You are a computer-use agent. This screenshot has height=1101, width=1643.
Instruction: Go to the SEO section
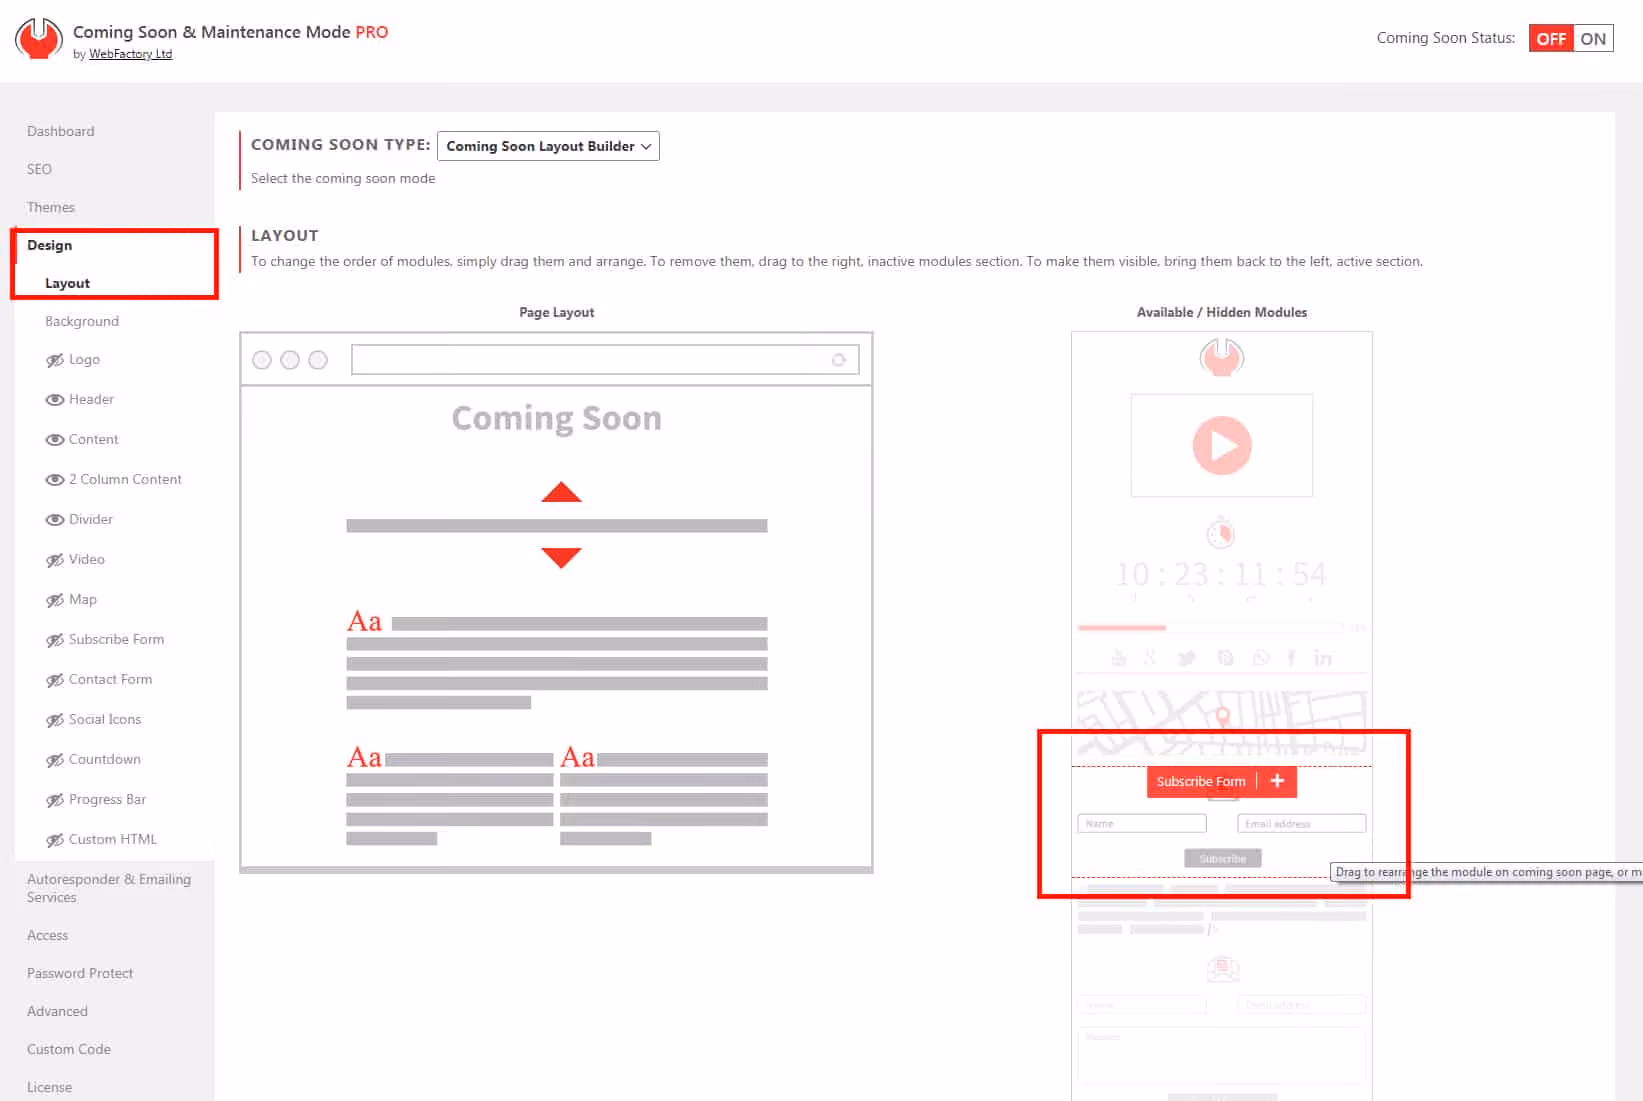39,169
